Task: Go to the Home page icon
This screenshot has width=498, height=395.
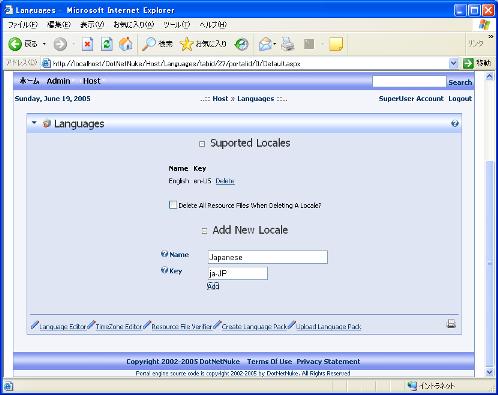Action: (126, 44)
